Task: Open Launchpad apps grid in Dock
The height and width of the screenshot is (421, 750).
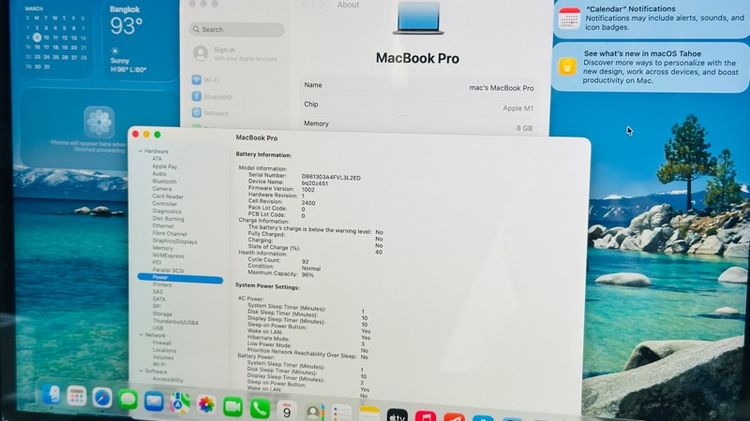Action: 76,396
